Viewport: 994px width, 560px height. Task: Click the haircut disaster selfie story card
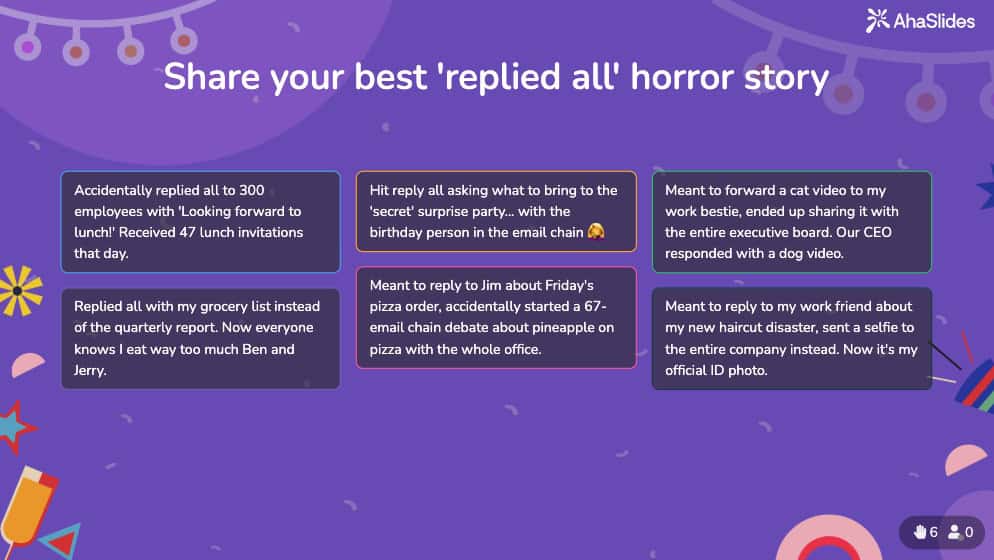pyautogui.click(x=792, y=339)
